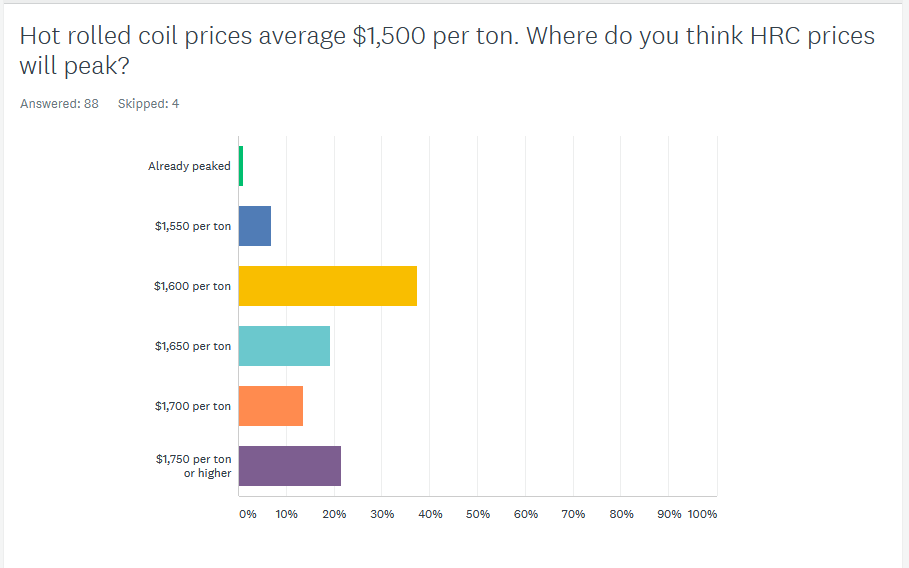Click the 20% tick label on x-axis

click(x=334, y=514)
